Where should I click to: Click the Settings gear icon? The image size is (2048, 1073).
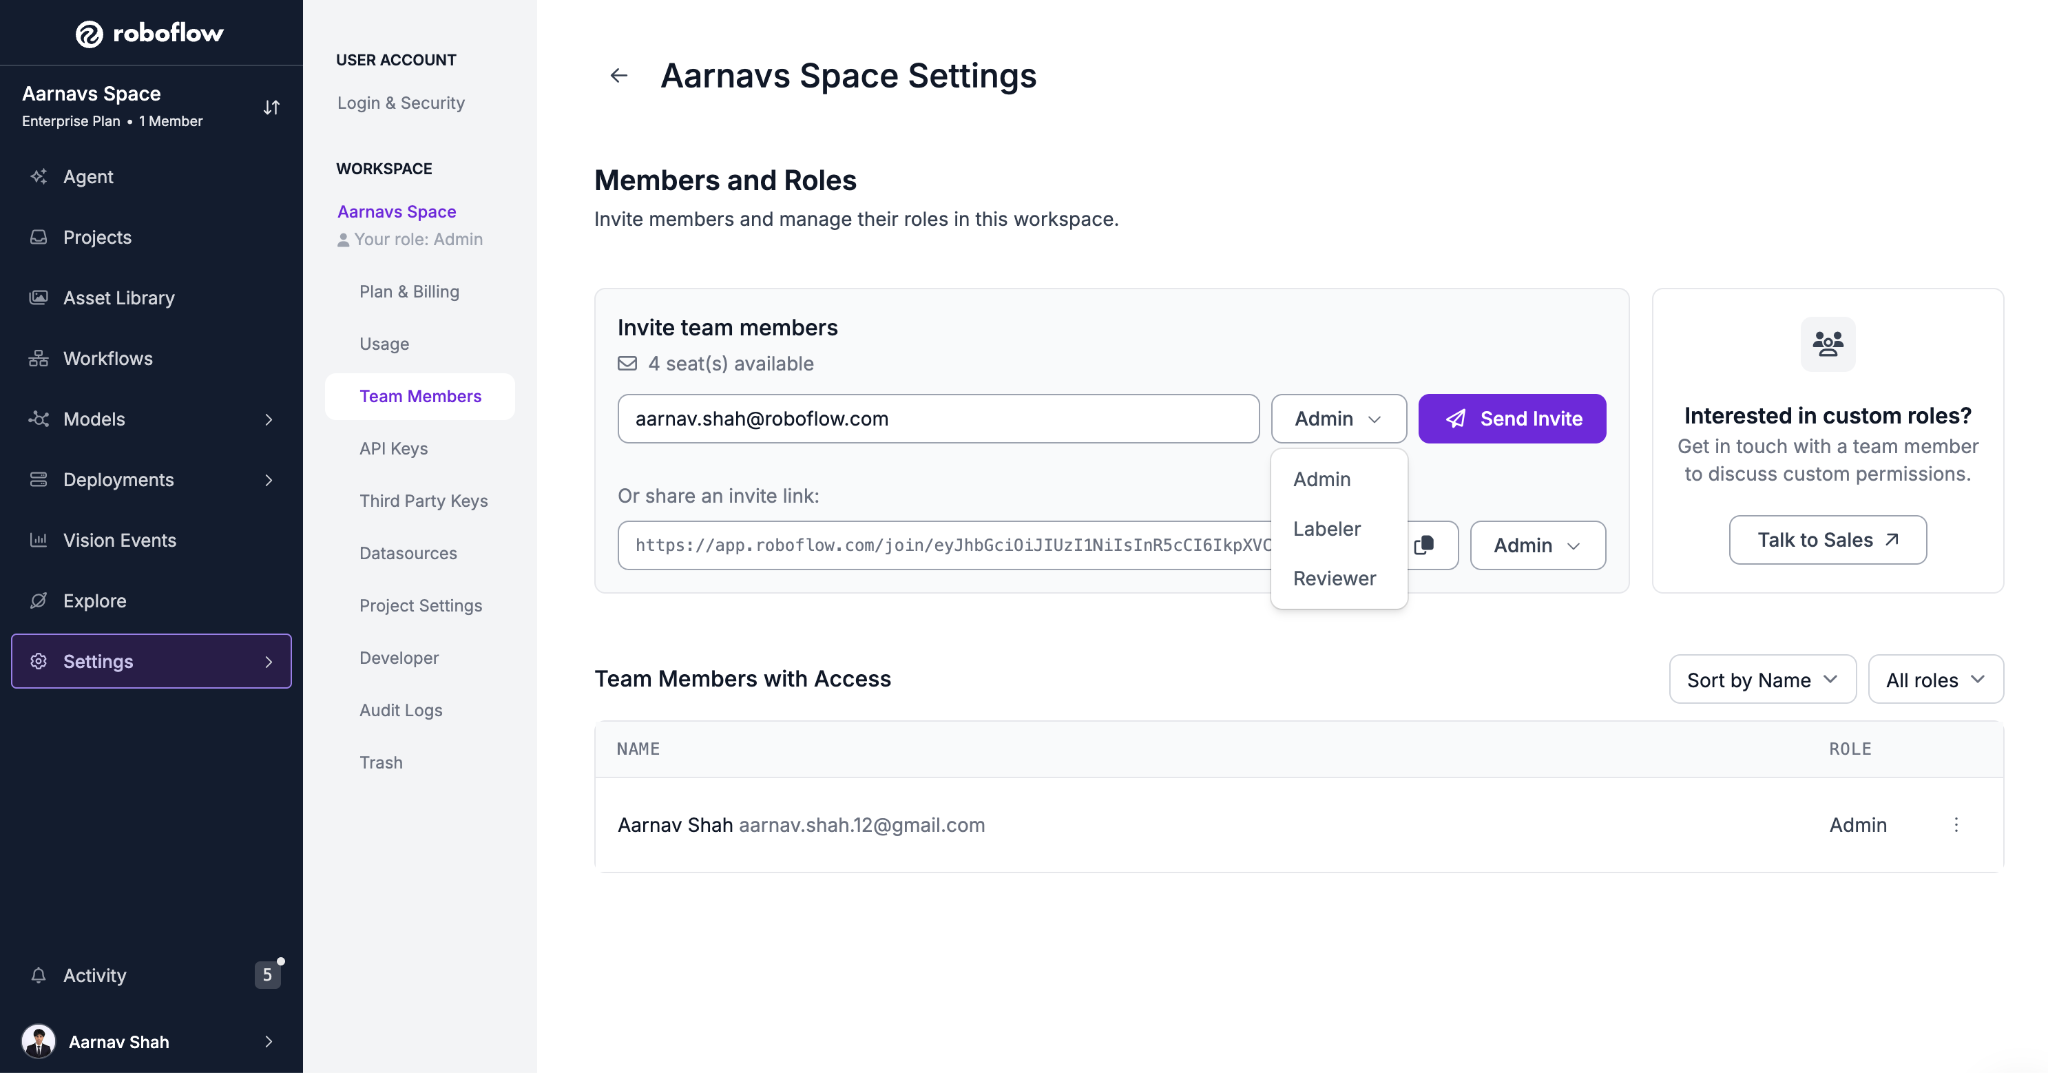pos(39,661)
